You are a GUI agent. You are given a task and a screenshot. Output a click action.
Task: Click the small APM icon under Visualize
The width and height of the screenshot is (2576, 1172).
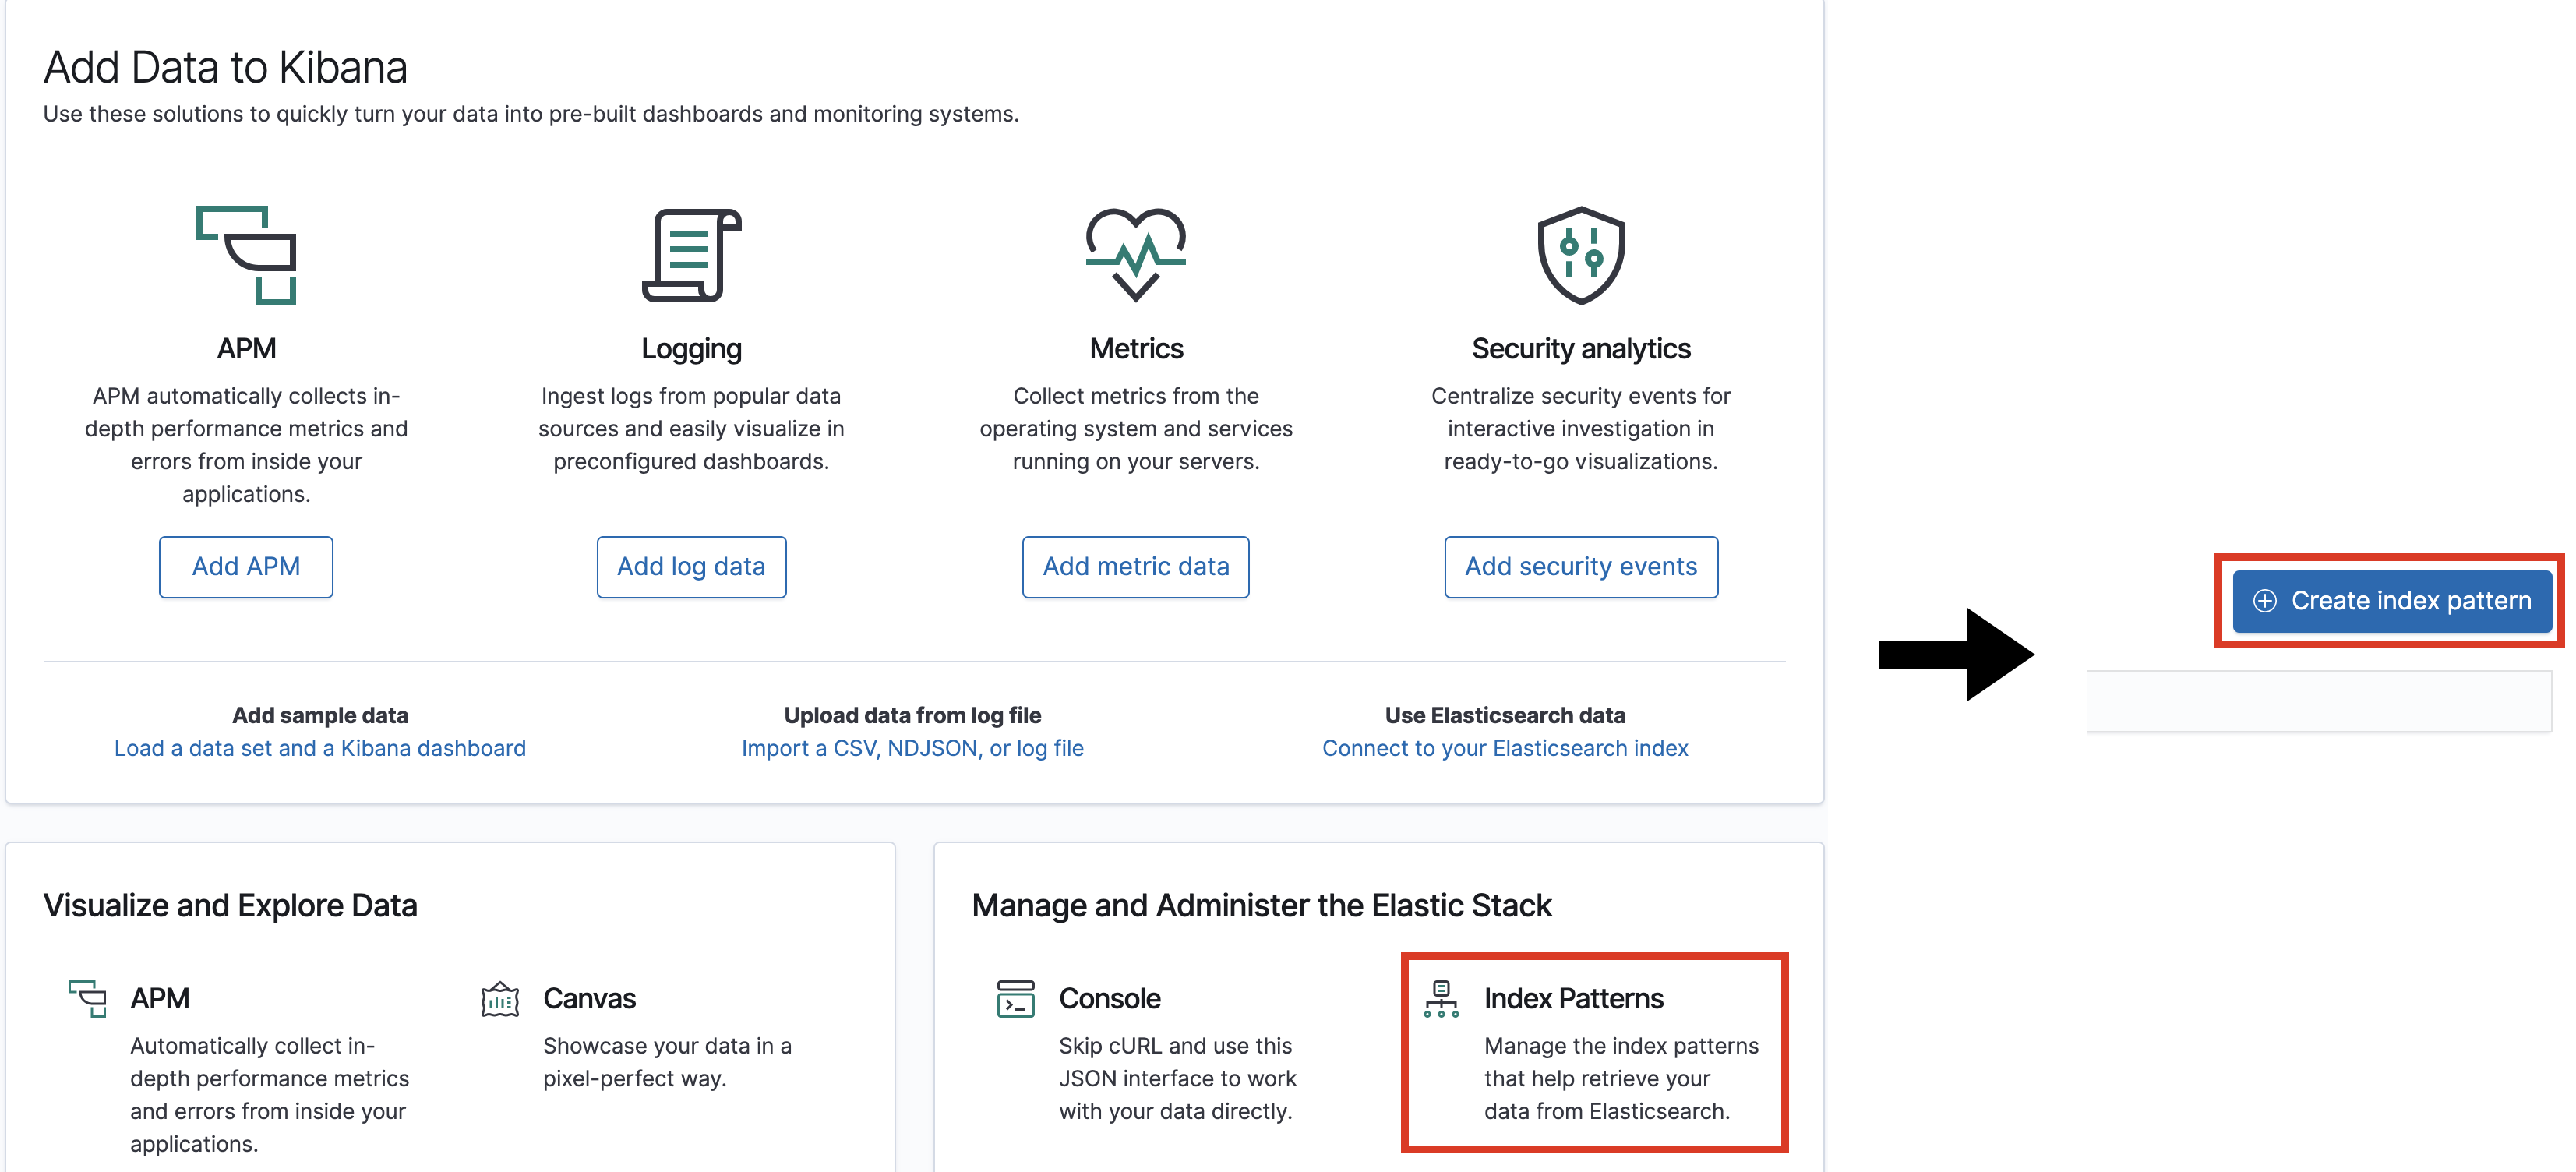coord(88,998)
